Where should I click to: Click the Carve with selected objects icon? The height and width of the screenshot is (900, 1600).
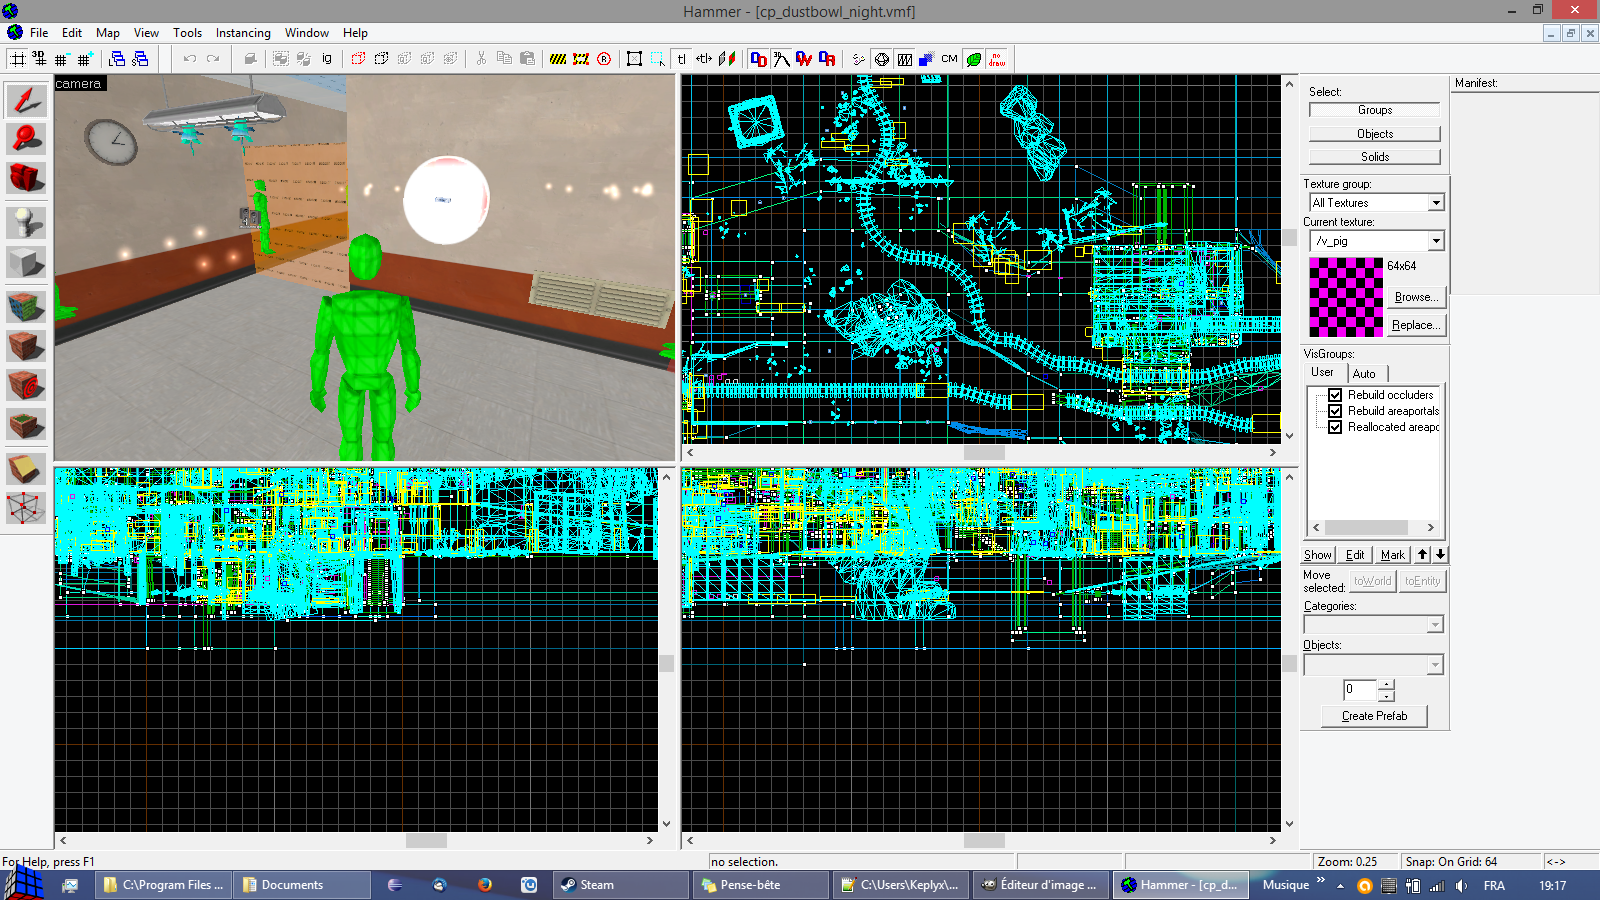(x=250, y=59)
